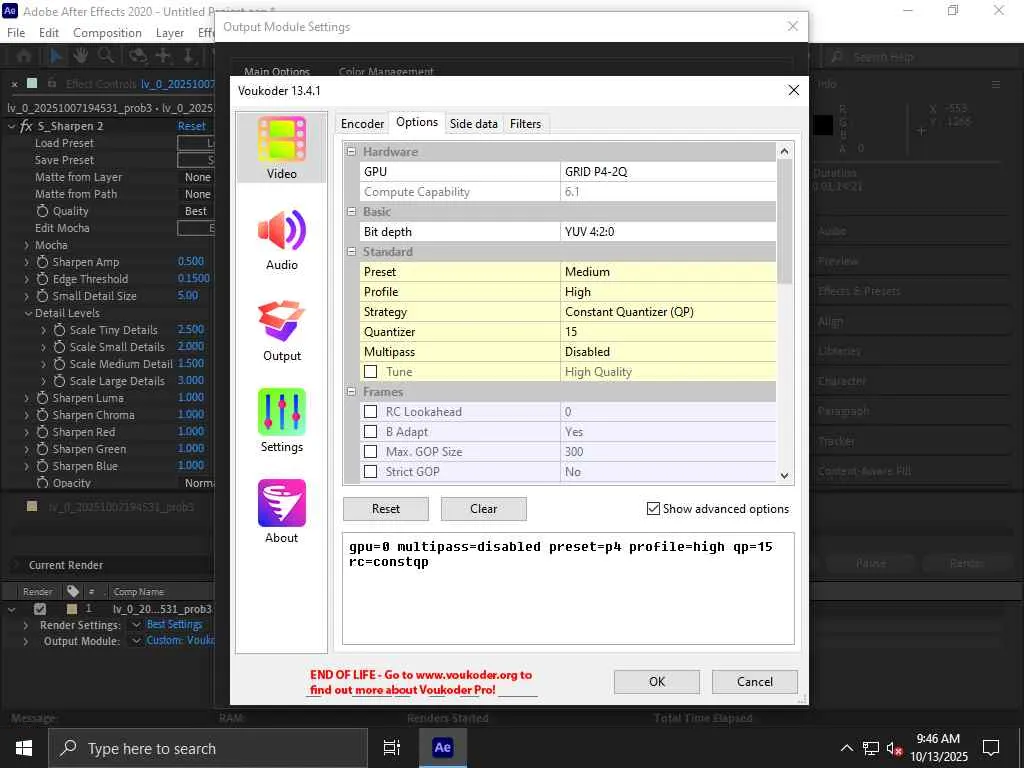Collapse the Detail Levels group
The image size is (1024, 768).
click(28, 313)
